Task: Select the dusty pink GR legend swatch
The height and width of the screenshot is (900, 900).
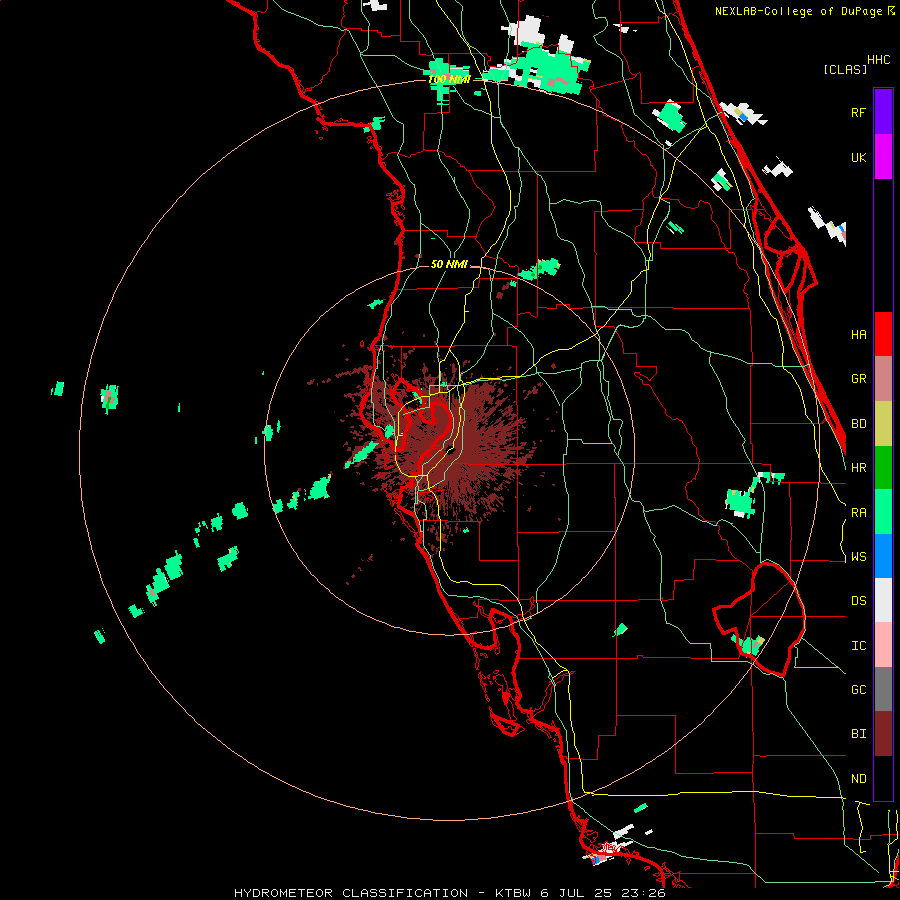Action: (x=883, y=378)
